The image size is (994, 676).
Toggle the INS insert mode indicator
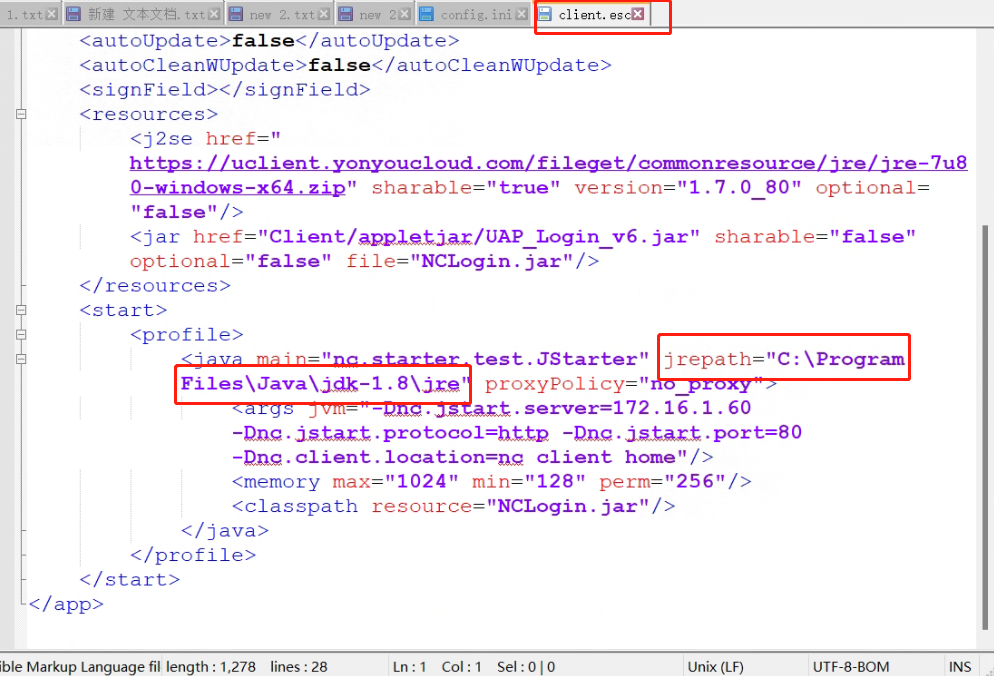click(959, 667)
